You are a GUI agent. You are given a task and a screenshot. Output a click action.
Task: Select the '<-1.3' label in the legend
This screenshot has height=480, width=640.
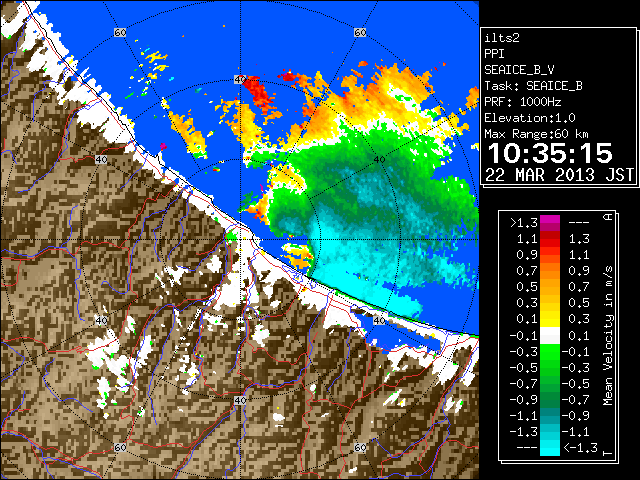(580, 447)
